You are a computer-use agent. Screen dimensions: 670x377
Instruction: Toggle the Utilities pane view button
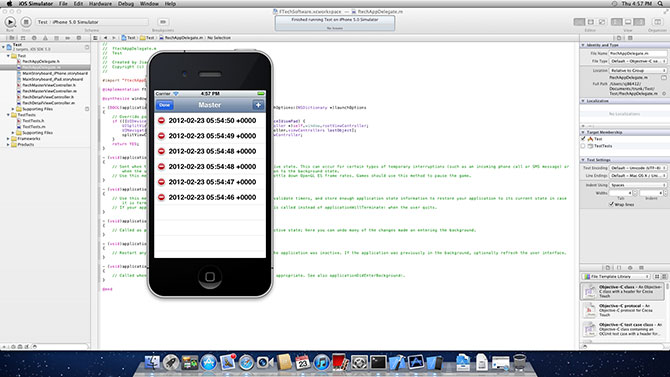point(639,22)
